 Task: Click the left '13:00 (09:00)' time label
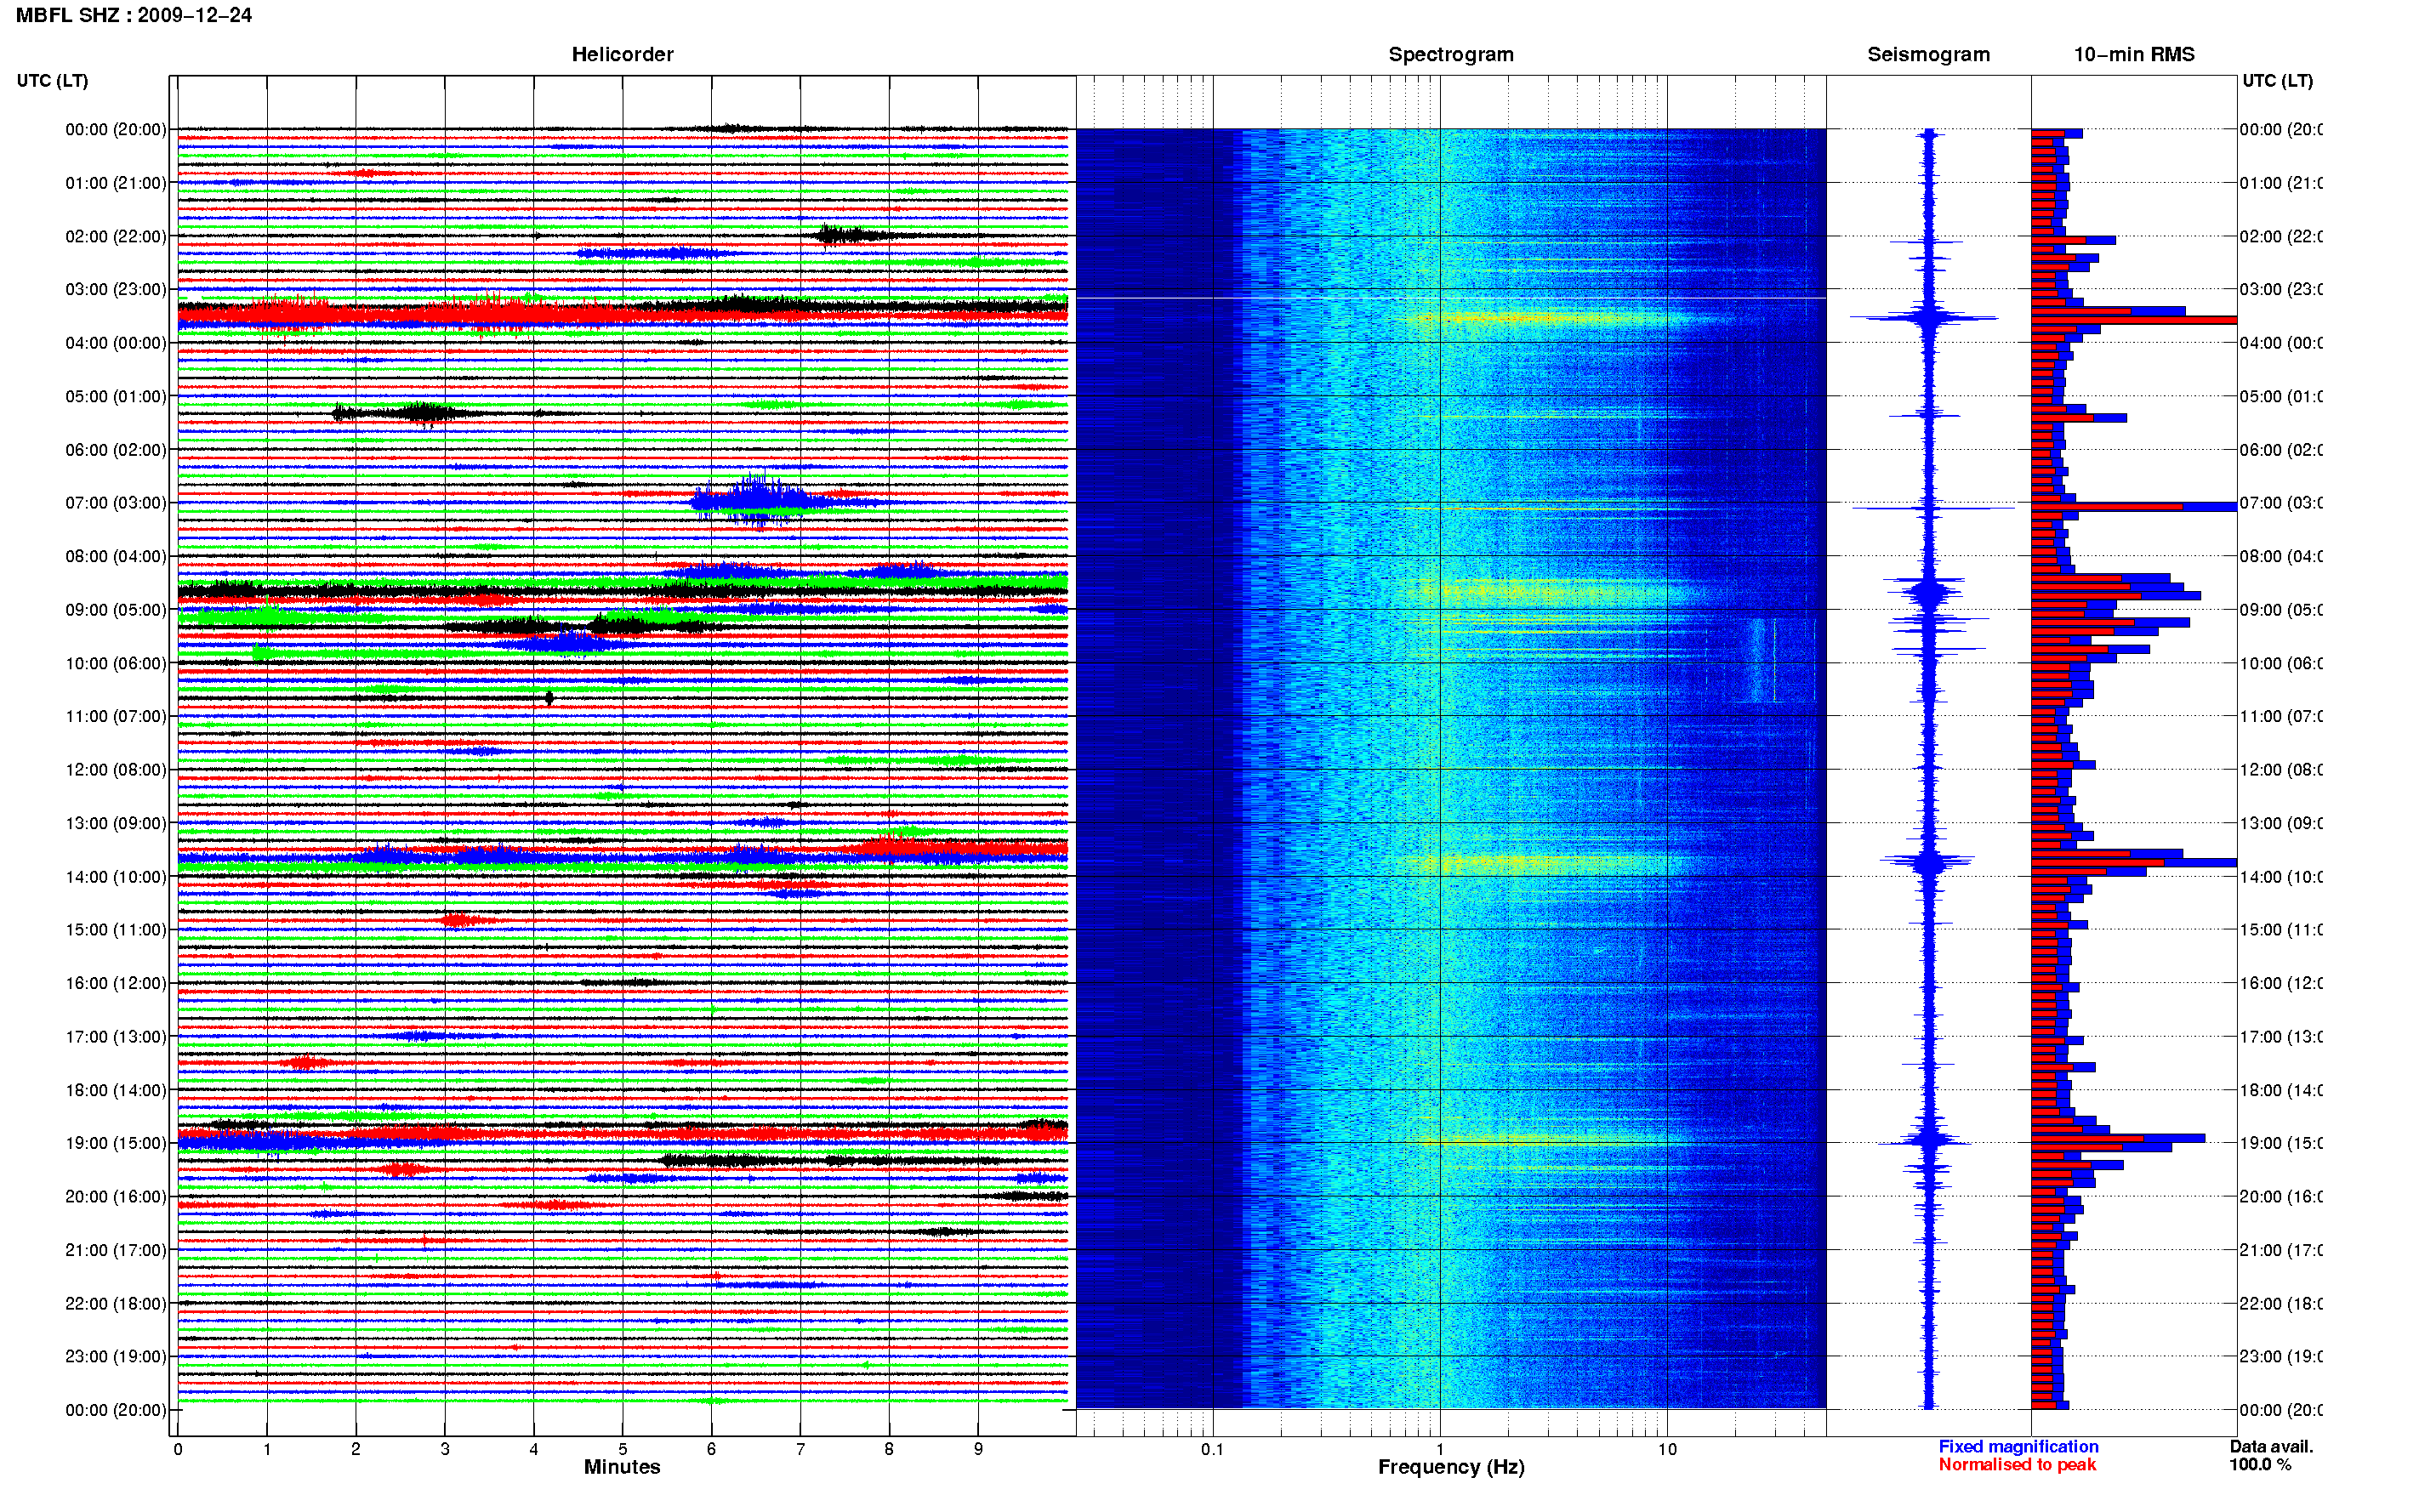(x=116, y=823)
